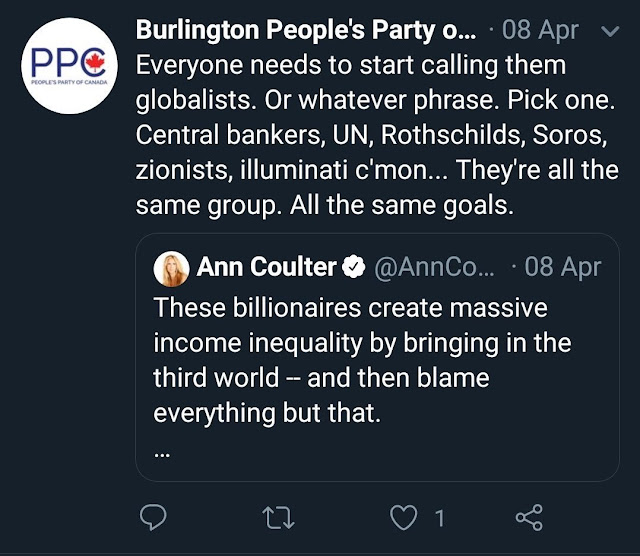Click the quoted tweet's 08 Apr timestamp

562,267
